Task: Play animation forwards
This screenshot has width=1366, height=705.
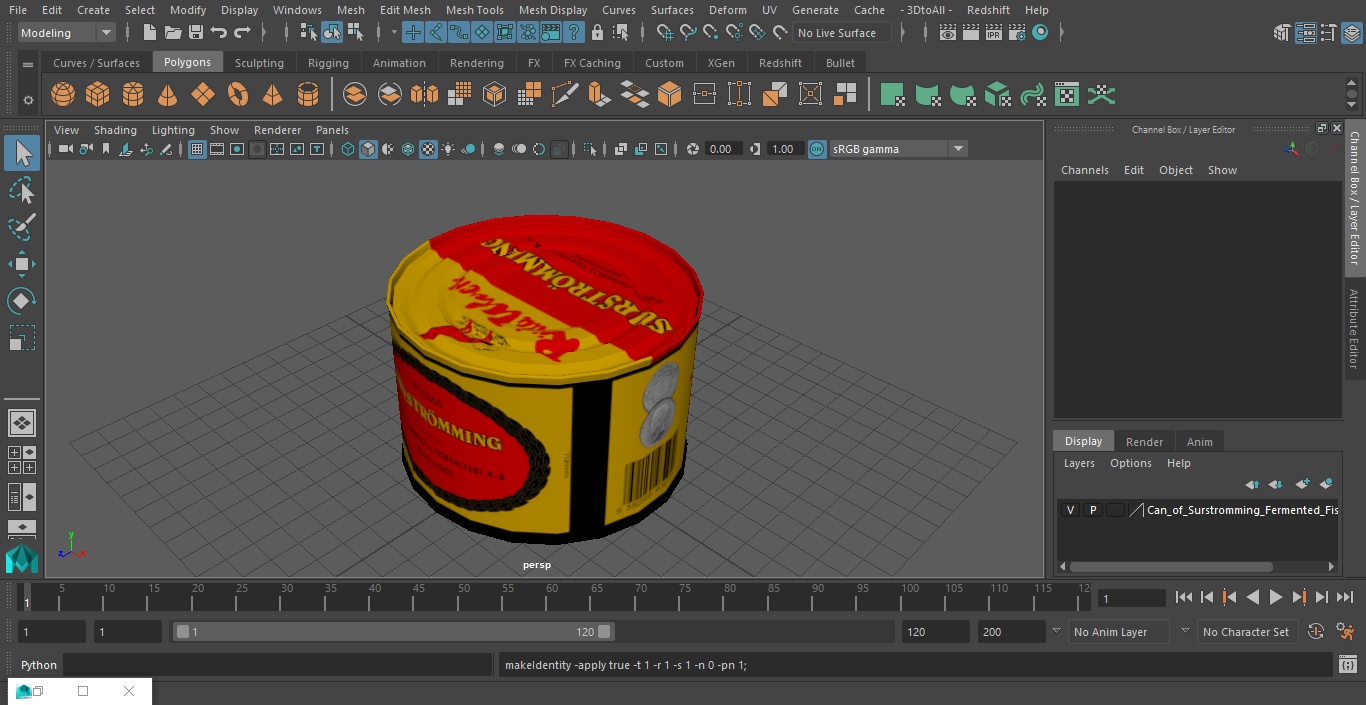Action: (x=1275, y=597)
